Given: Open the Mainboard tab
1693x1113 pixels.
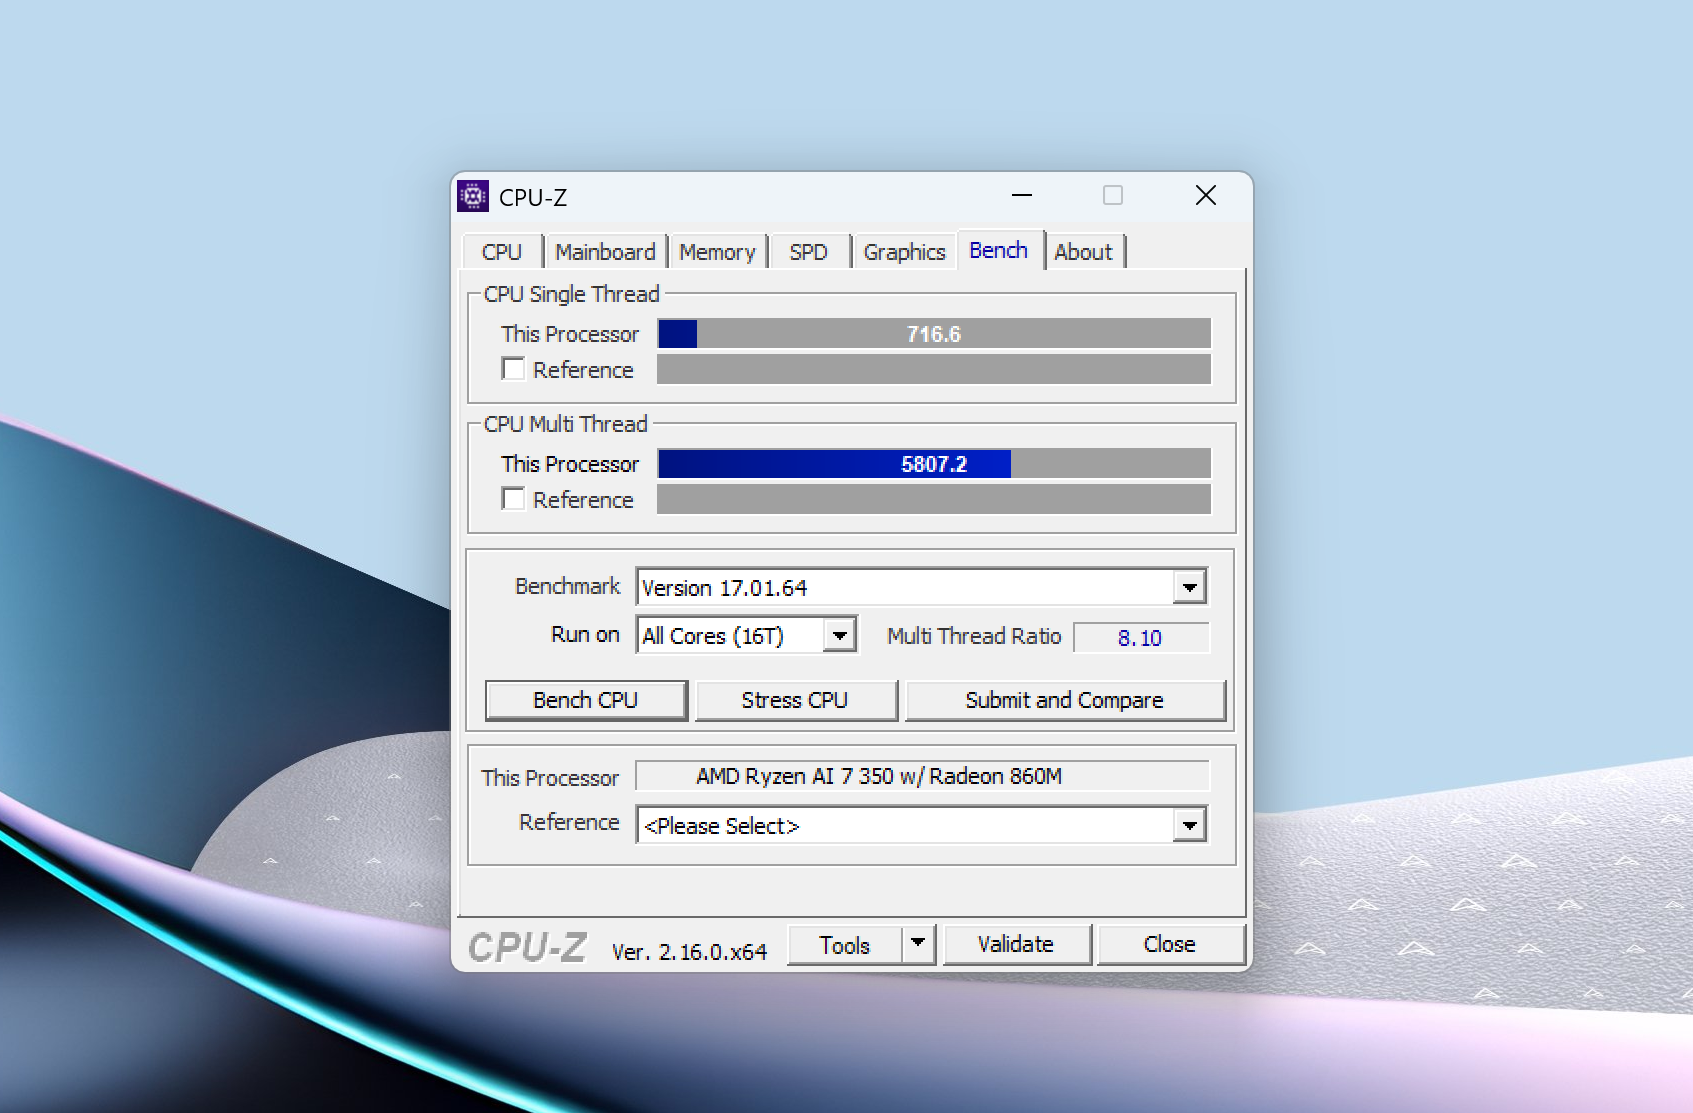Looking at the screenshot, I should (x=605, y=252).
